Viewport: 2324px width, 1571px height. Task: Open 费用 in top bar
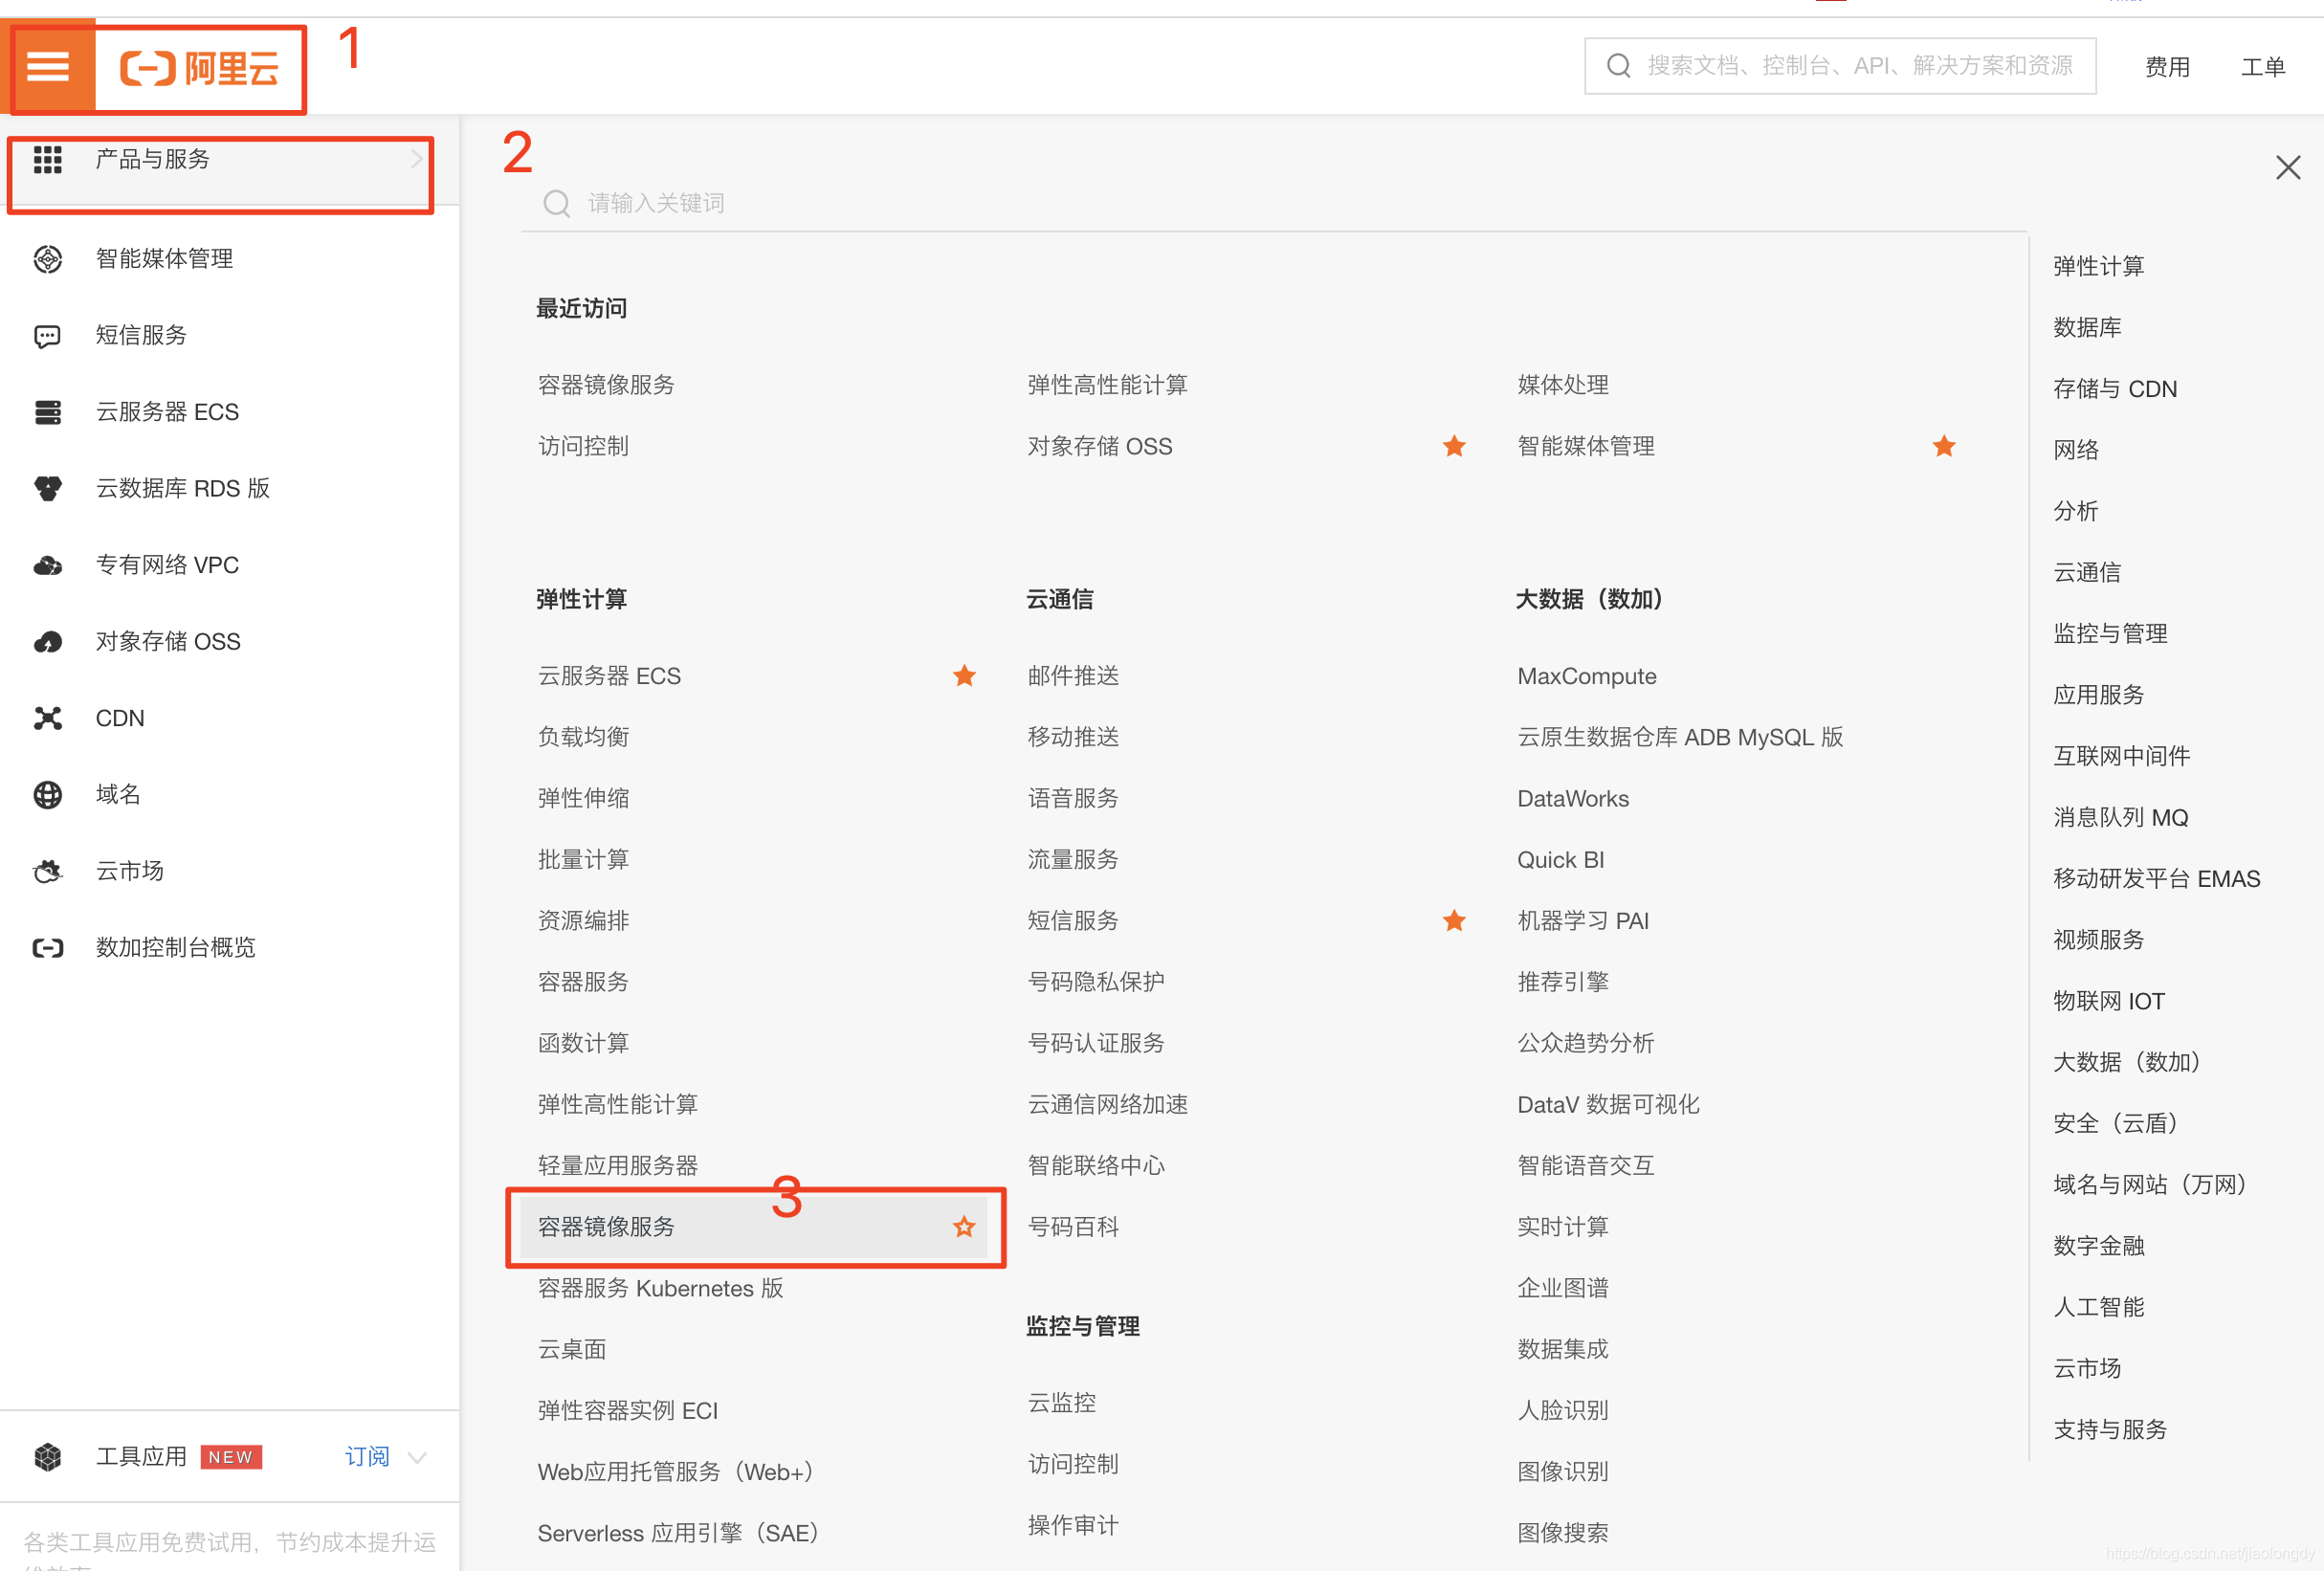[2167, 67]
